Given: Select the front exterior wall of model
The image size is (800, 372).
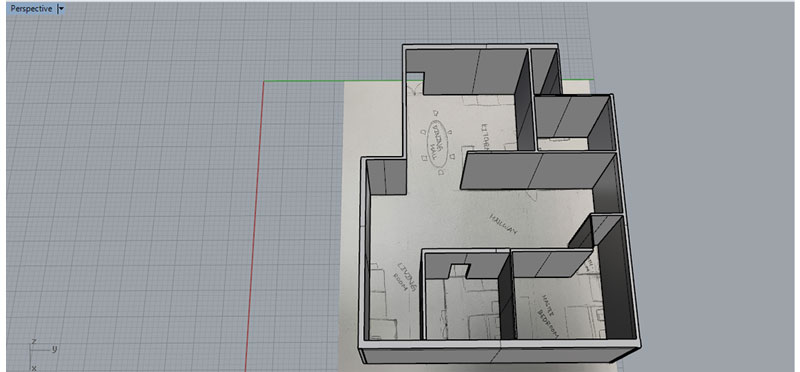Looking at the screenshot, I should (x=498, y=356).
